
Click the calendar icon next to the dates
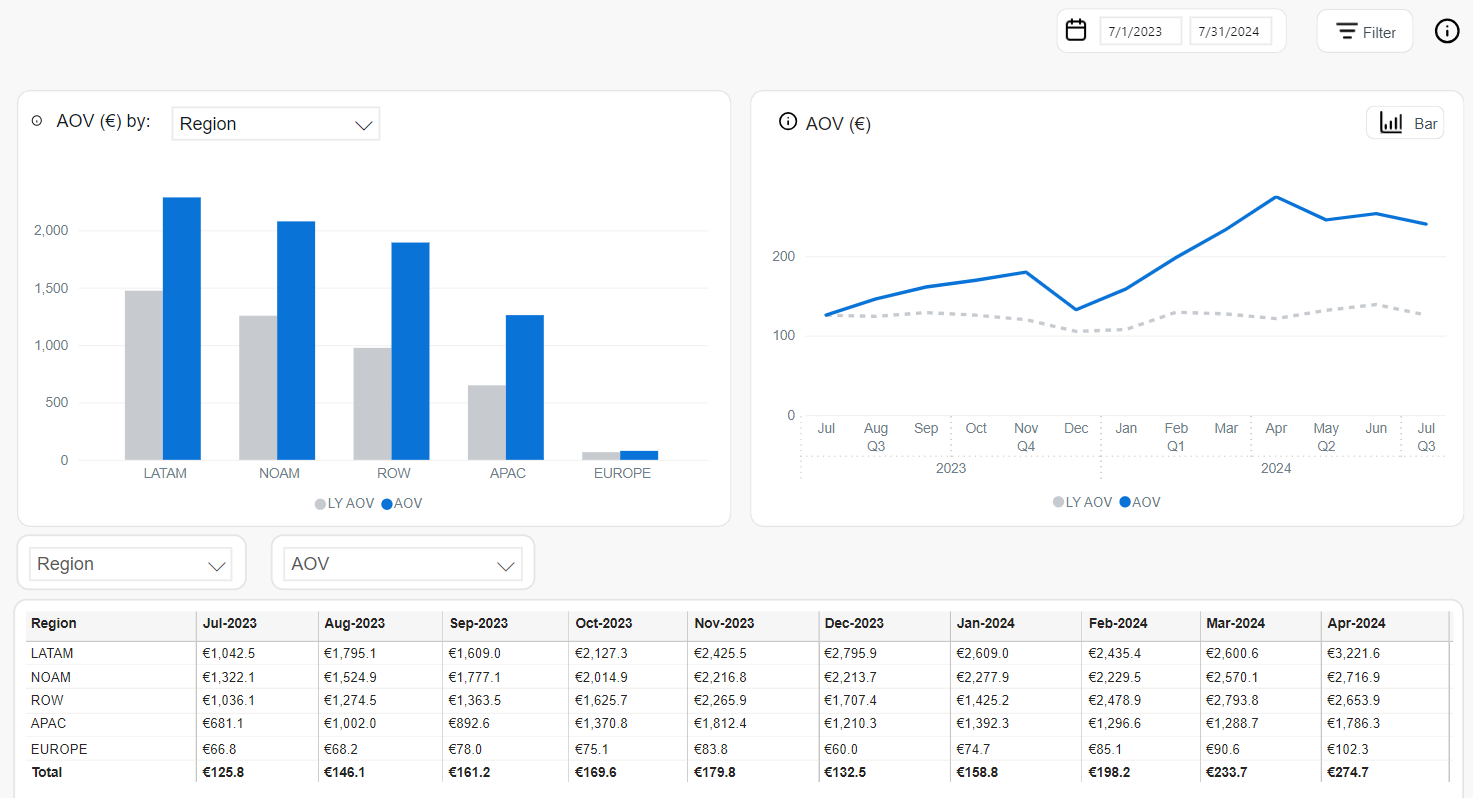1076,30
